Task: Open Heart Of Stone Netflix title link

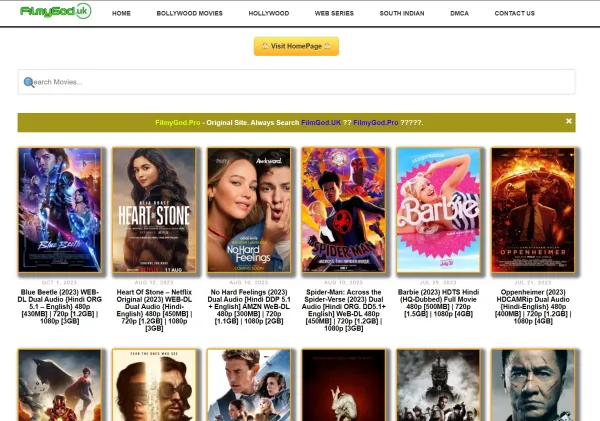Action: 154,310
